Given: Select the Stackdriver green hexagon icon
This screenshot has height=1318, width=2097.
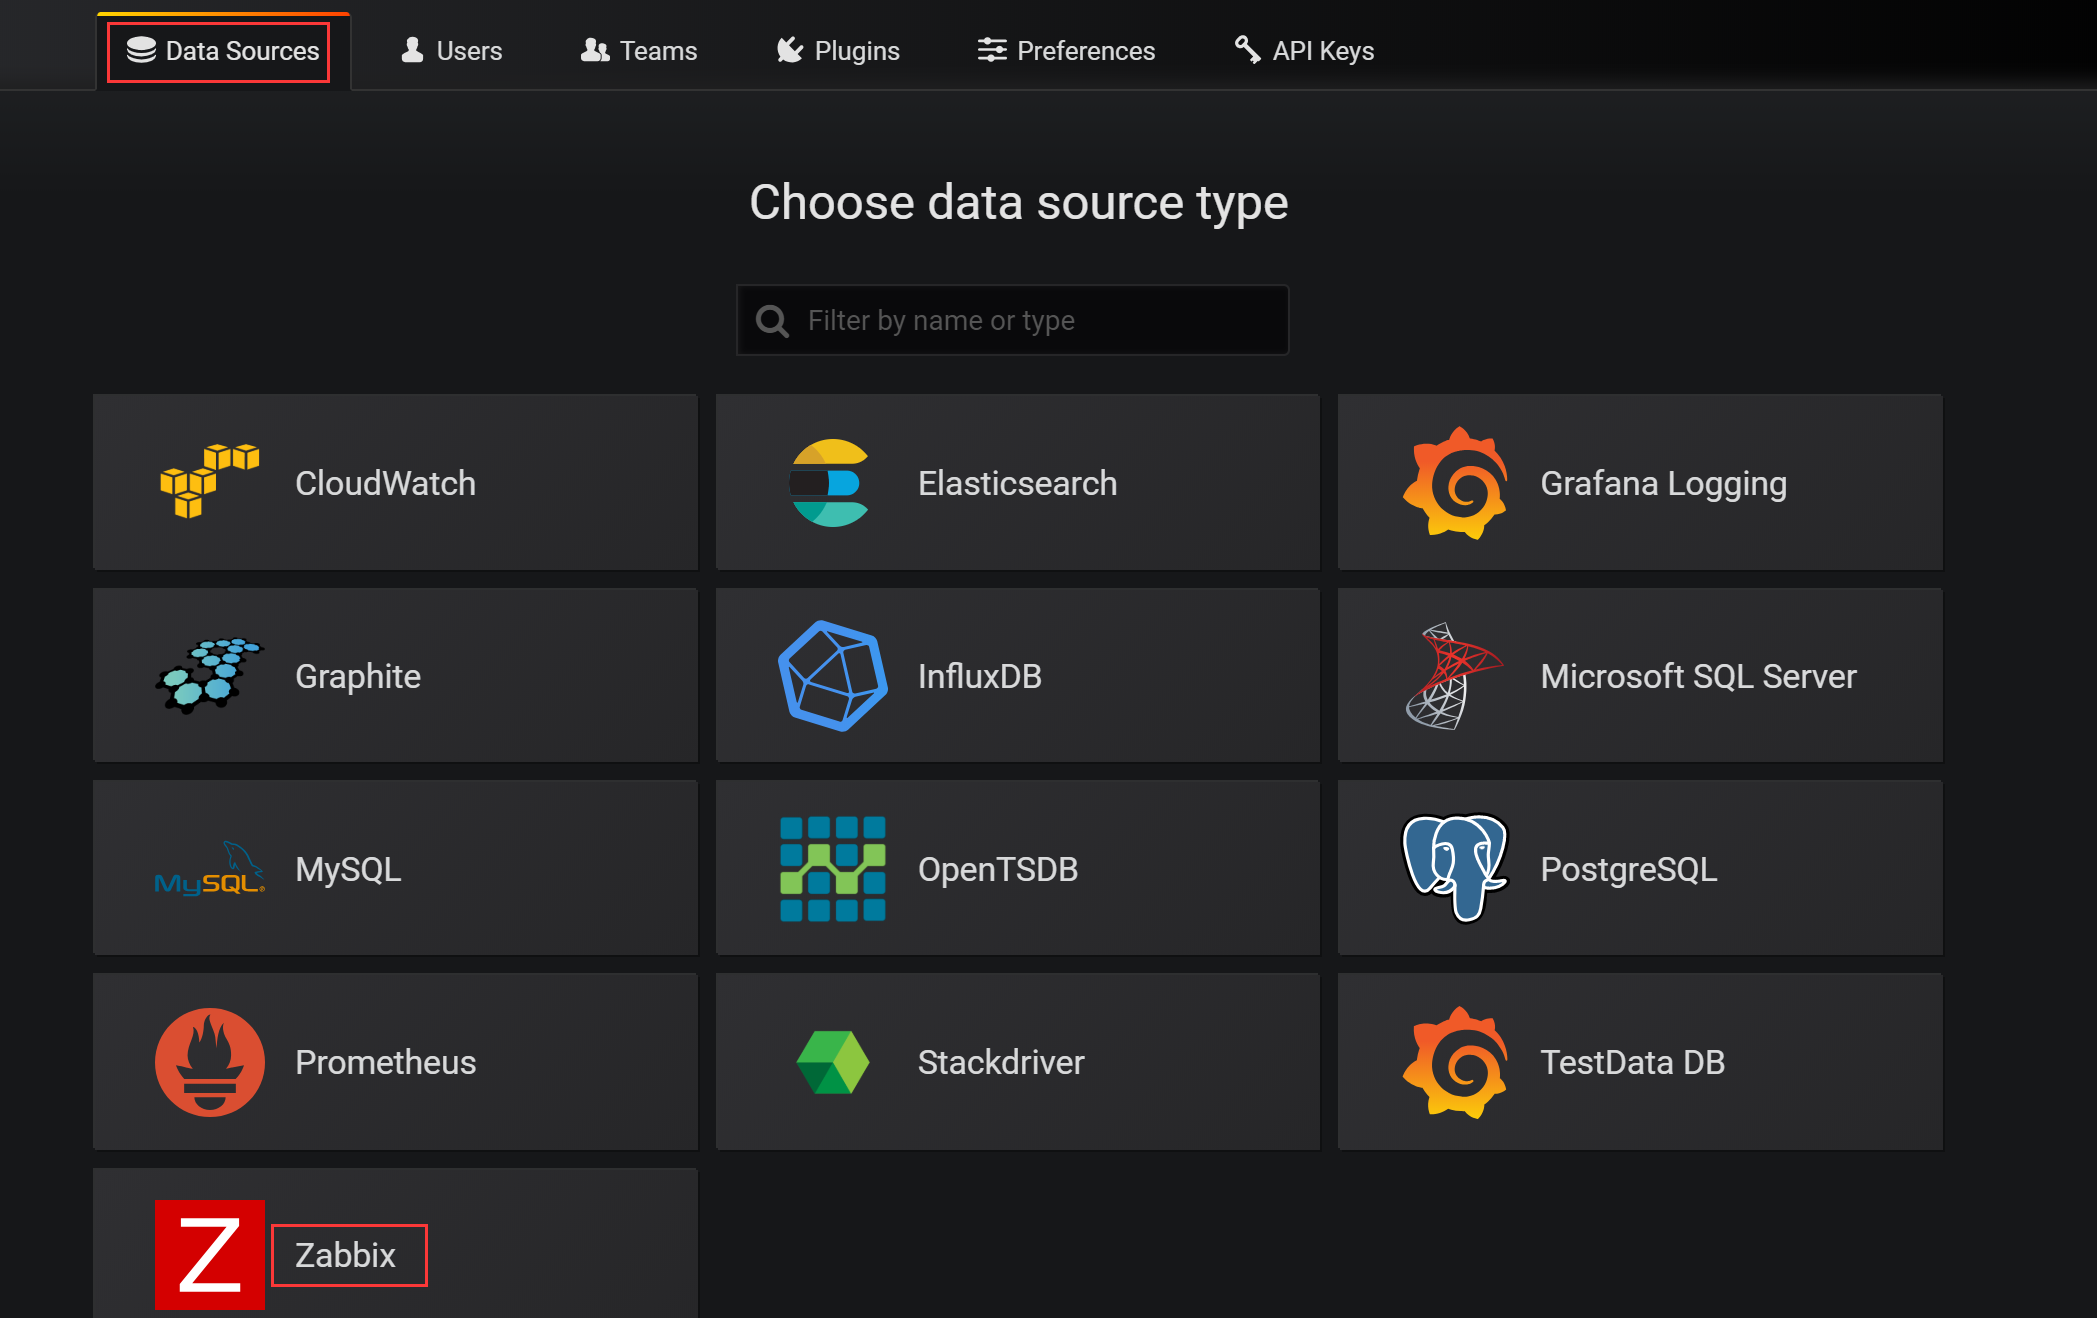Looking at the screenshot, I should coord(832,1062).
